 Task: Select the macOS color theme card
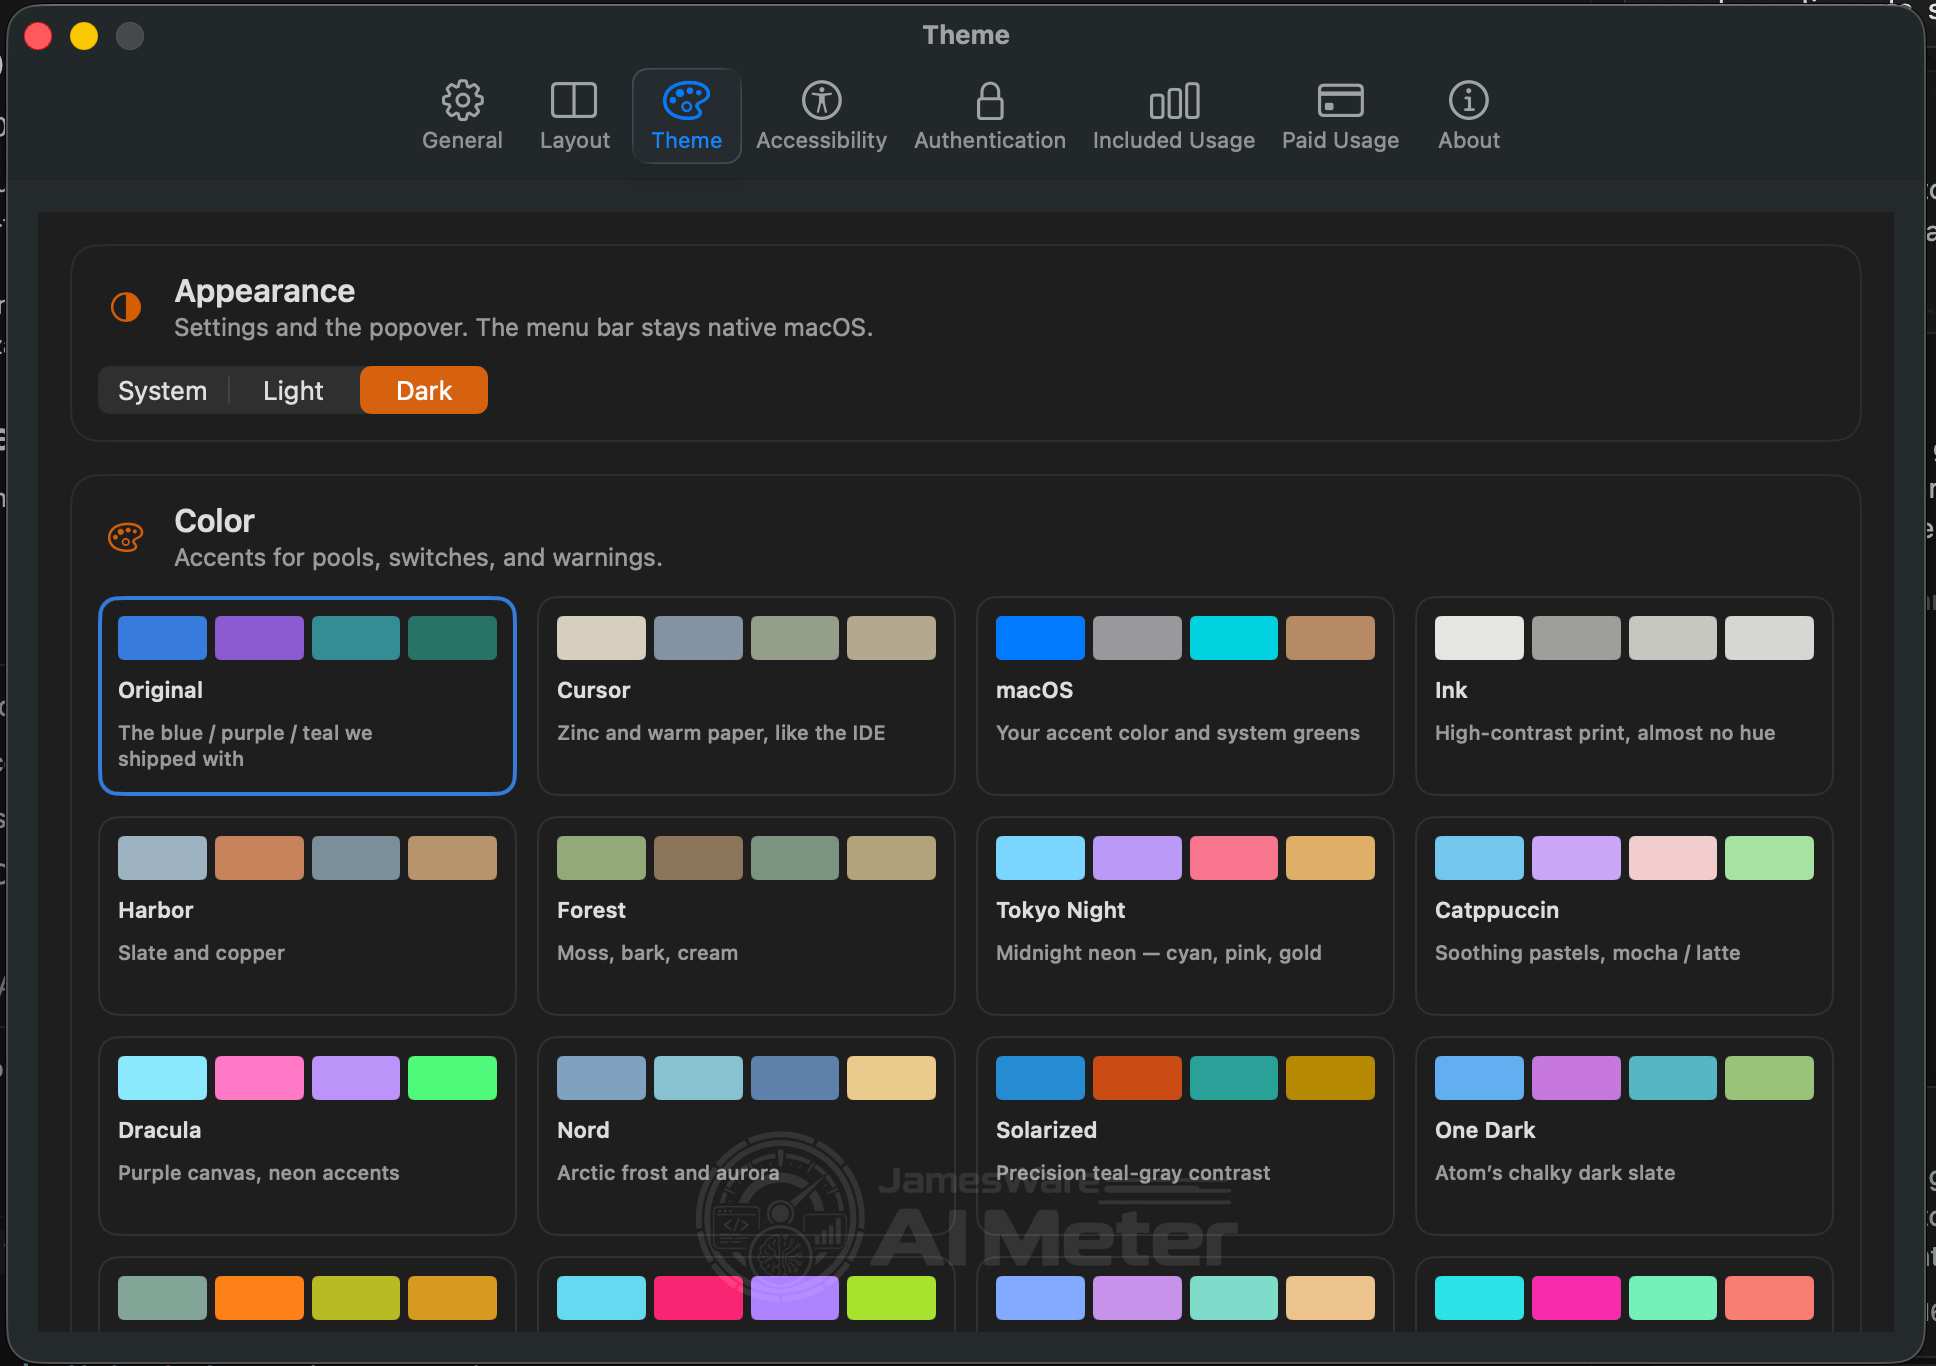1185,696
